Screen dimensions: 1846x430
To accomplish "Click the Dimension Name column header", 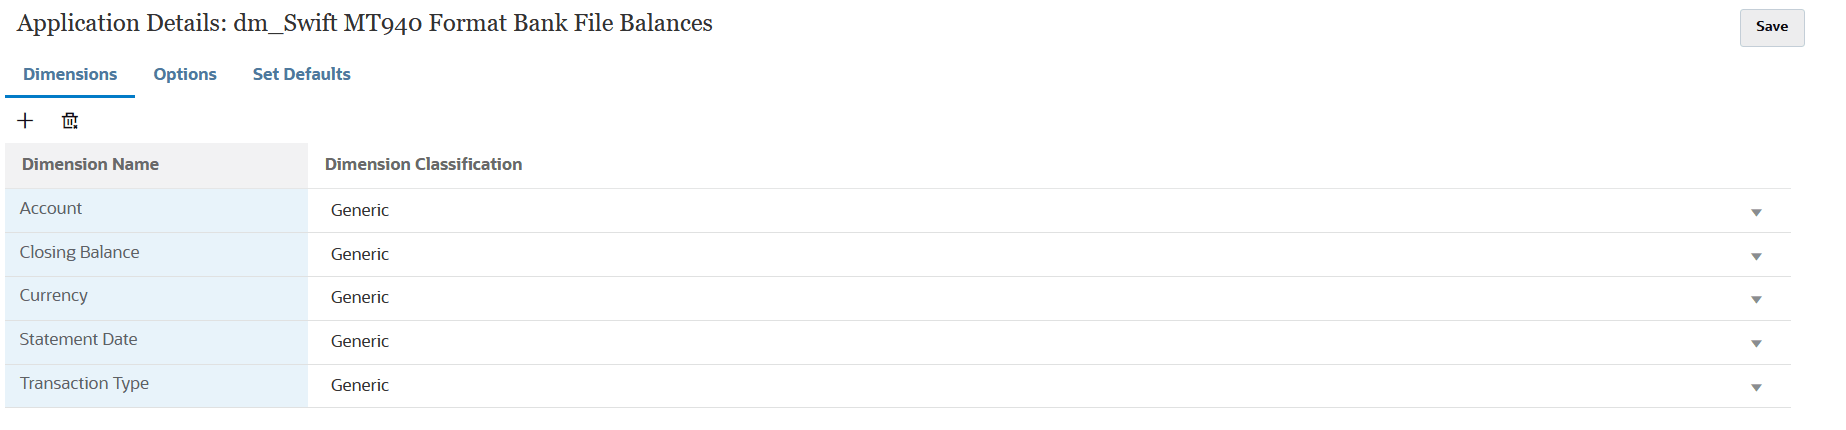I will [x=91, y=165].
